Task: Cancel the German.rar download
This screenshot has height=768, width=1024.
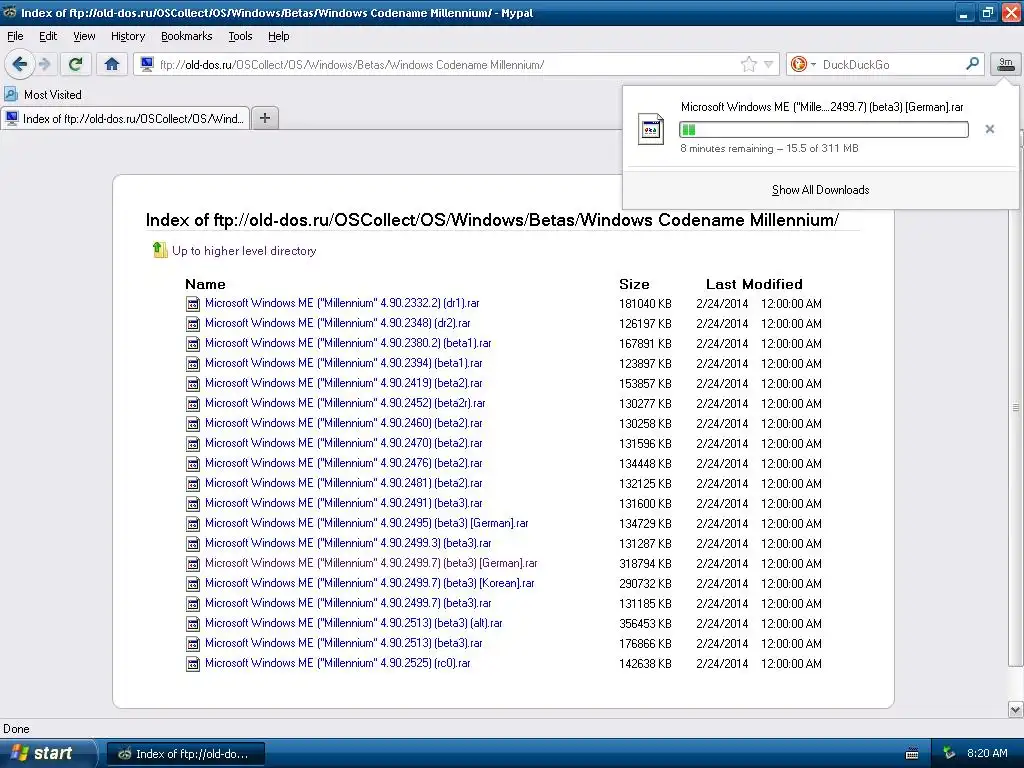Action: [989, 129]
